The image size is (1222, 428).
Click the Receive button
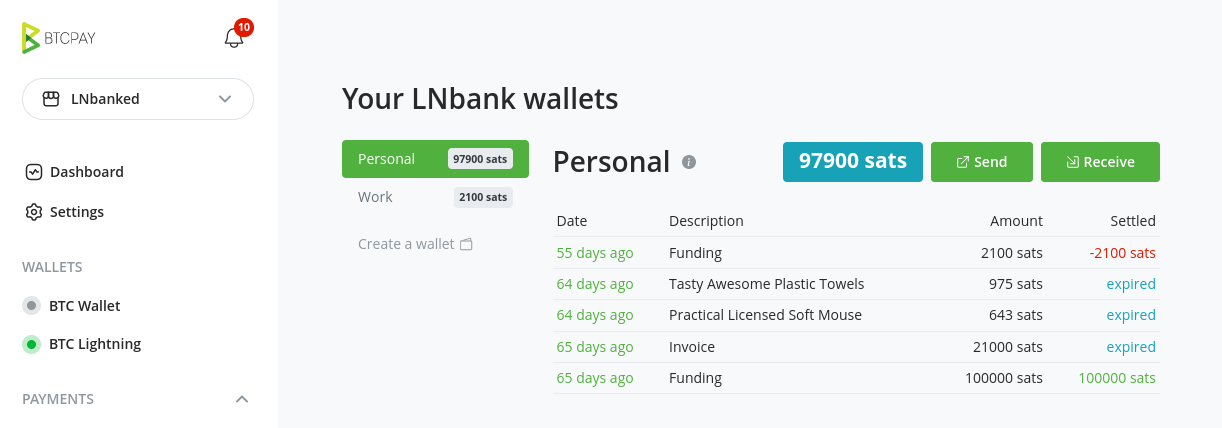(x=1100, y=162)
